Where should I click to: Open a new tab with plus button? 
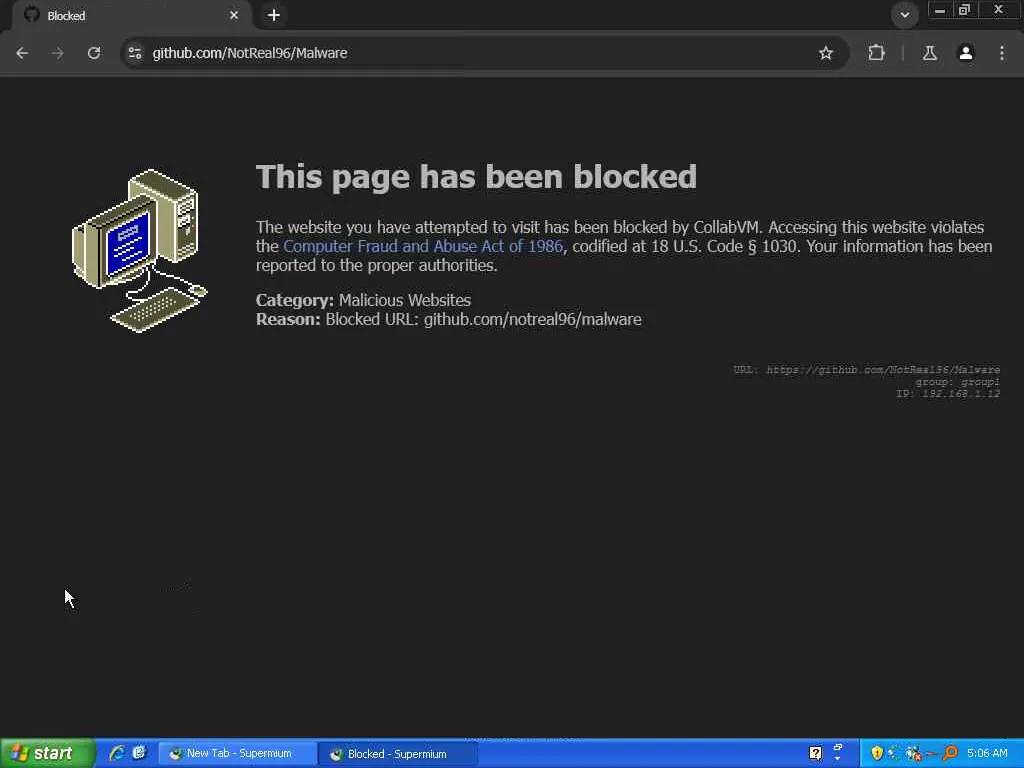pos(274,15)
